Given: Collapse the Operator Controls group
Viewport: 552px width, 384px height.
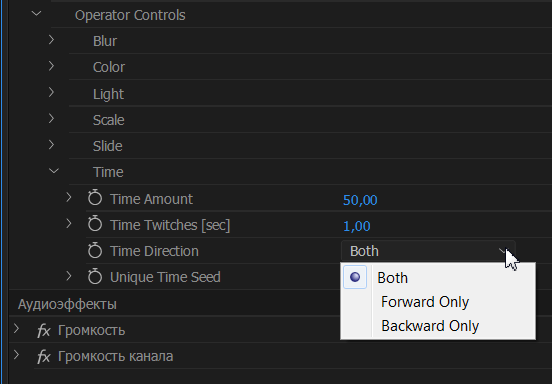Looking at the screenshot, I should pos(37,14).
